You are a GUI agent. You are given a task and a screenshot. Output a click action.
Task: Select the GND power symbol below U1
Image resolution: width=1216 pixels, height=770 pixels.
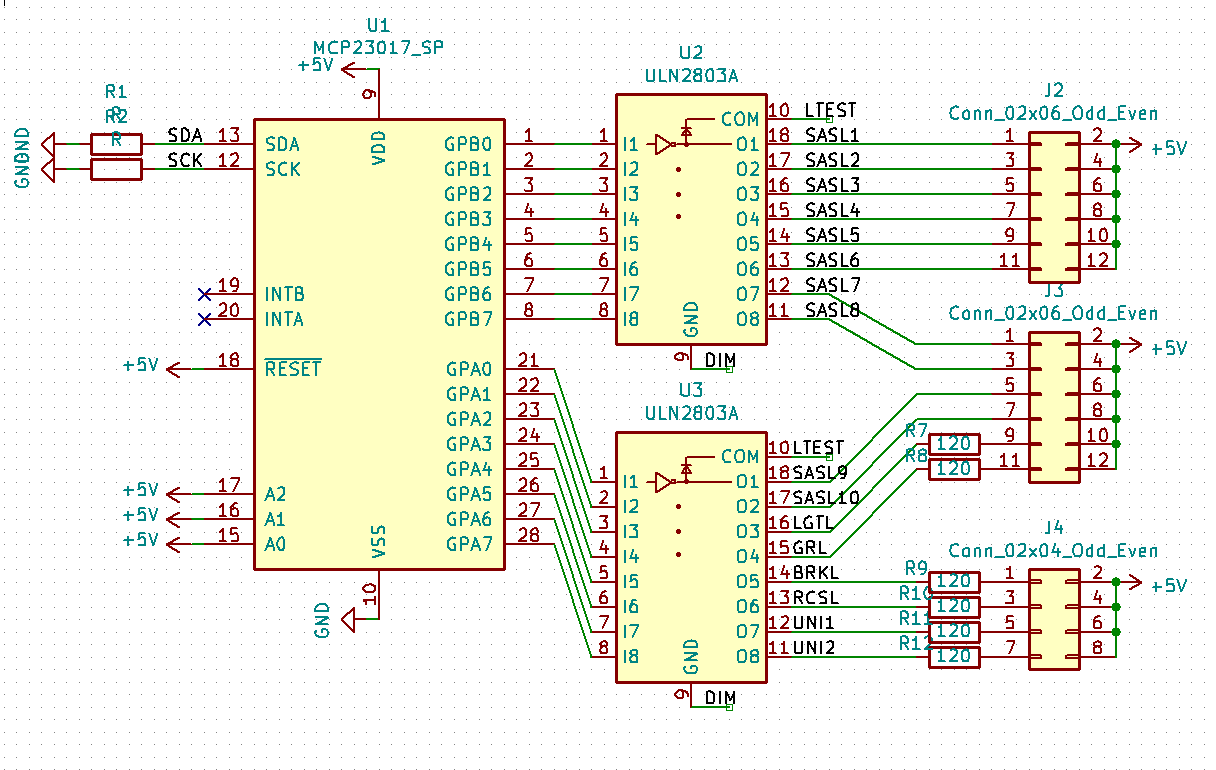[349, 620]
